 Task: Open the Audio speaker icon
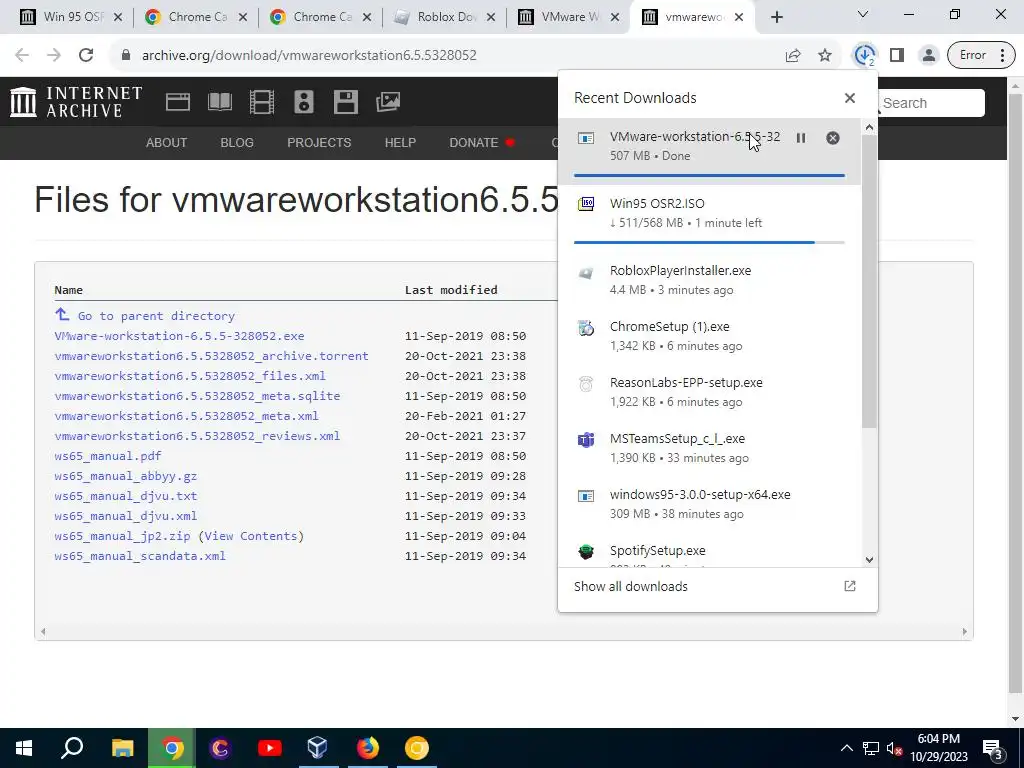[x=304, y=102]
